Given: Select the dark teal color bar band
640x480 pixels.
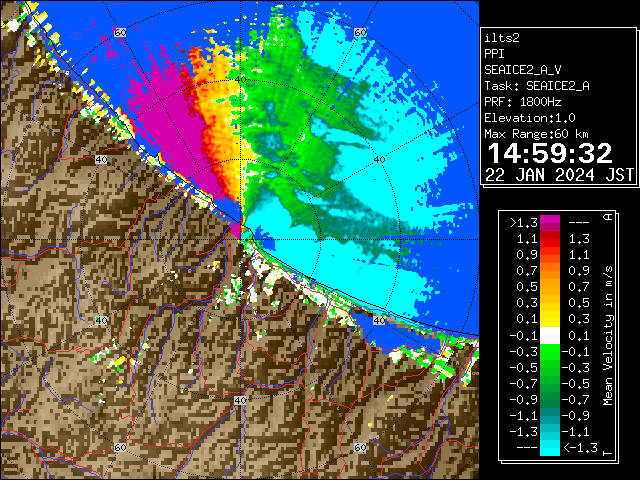Looking at the screenshot, I should coord(550,416).
